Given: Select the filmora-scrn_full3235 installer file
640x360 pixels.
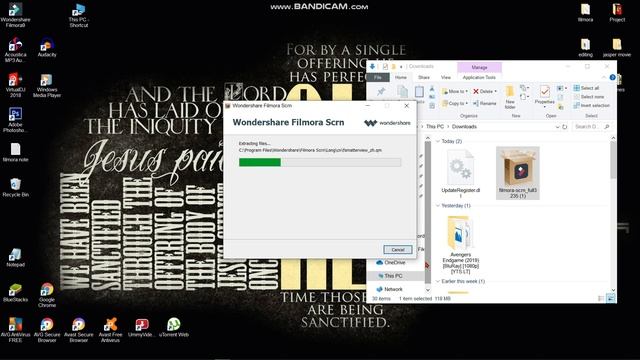Looking at the screenshot, I should point(518,173).
